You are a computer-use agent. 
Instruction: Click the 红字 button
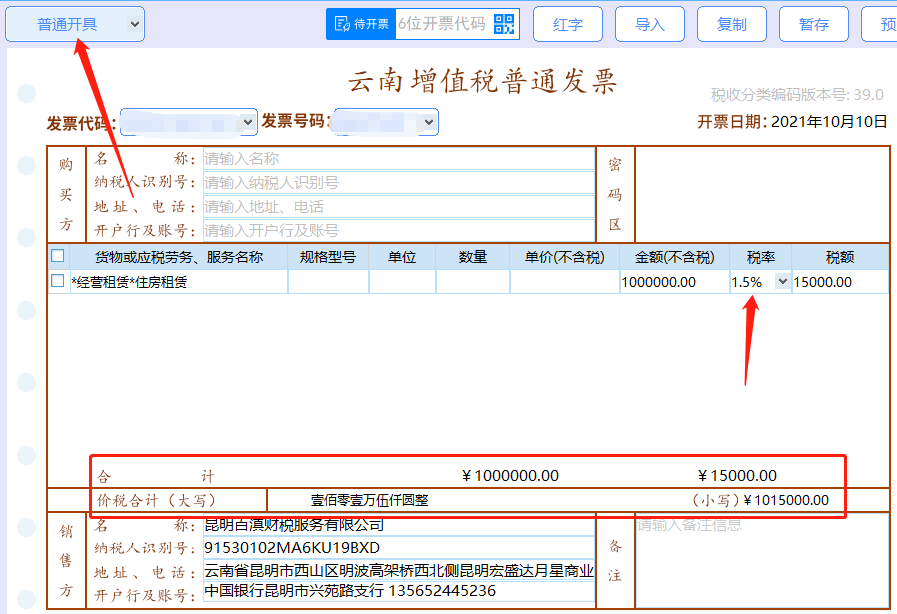(x=568, y=24)
